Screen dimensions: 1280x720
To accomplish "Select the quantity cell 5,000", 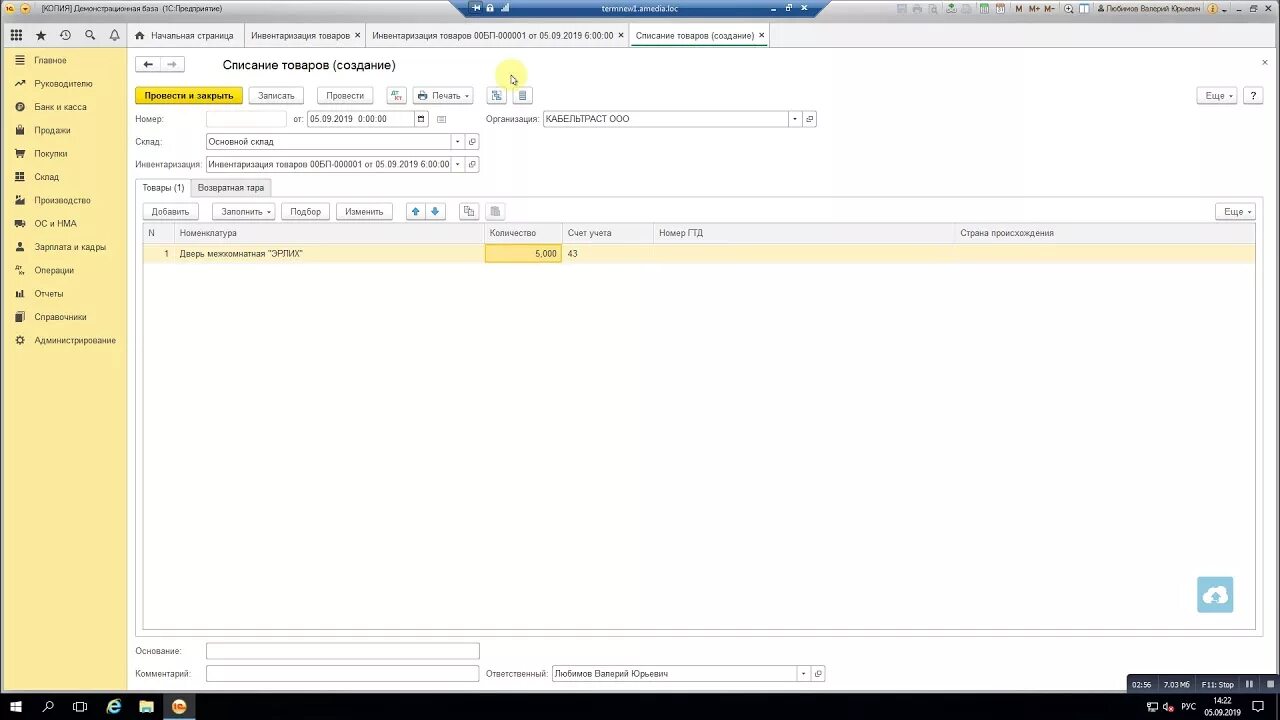I will [523, 254].
